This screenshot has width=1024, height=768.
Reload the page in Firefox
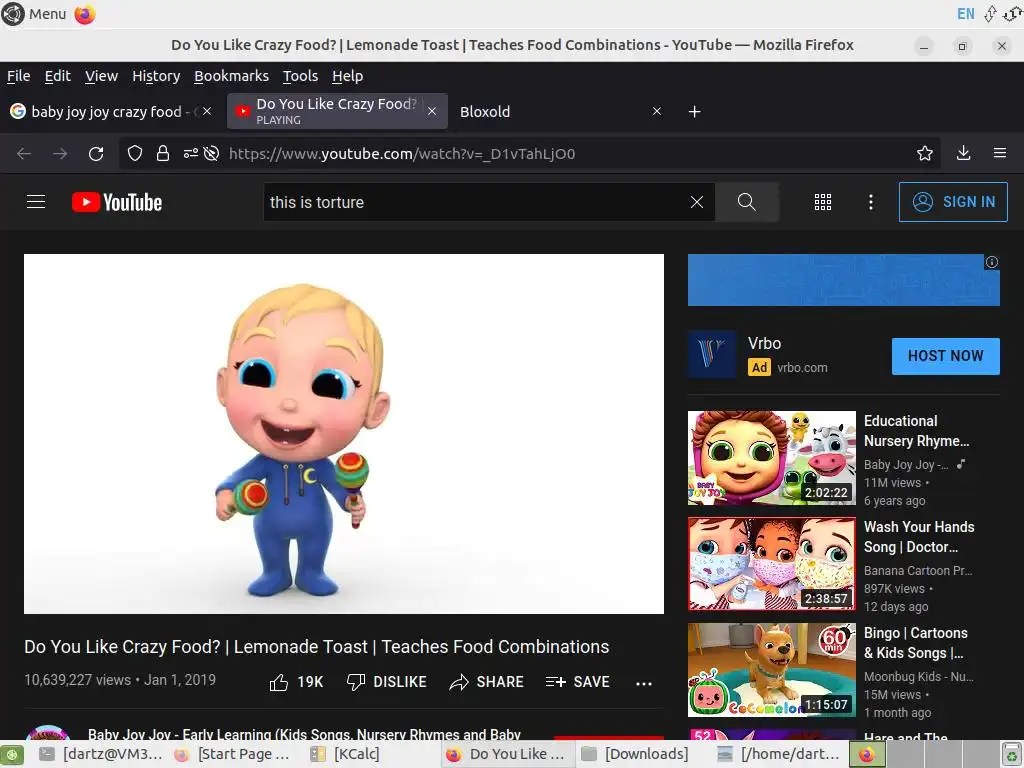96,154
